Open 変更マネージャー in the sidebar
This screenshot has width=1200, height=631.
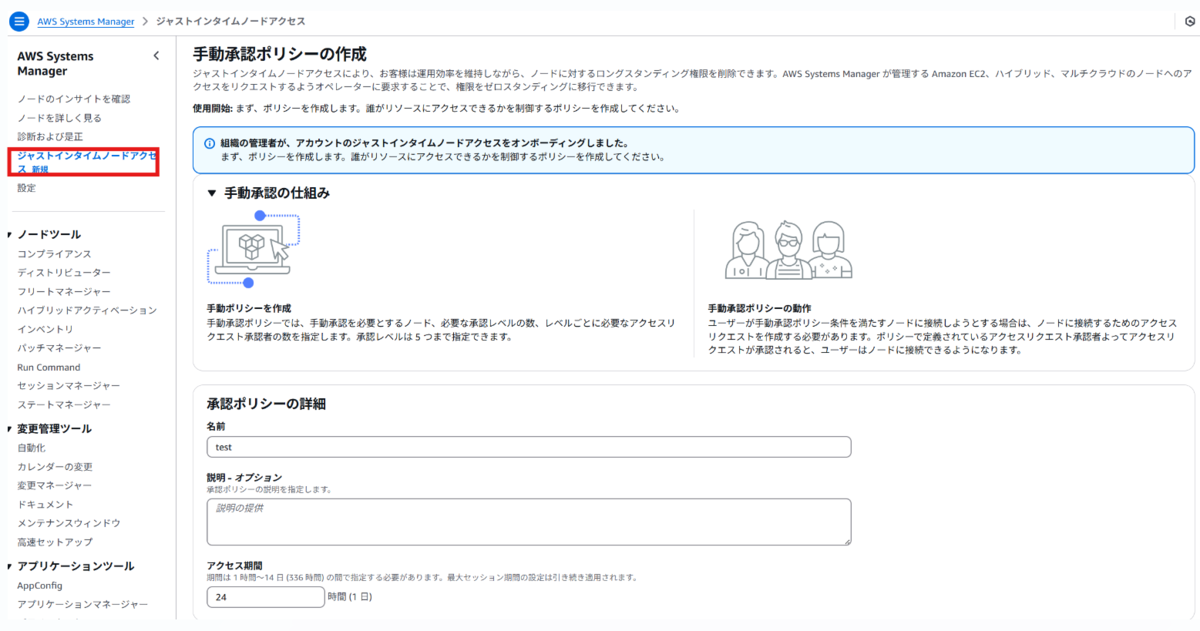tap(55, 485)
